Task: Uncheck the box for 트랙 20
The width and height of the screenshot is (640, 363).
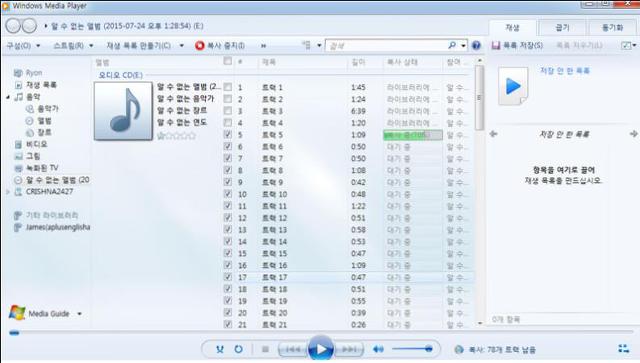Action: (x=228, y=312)
